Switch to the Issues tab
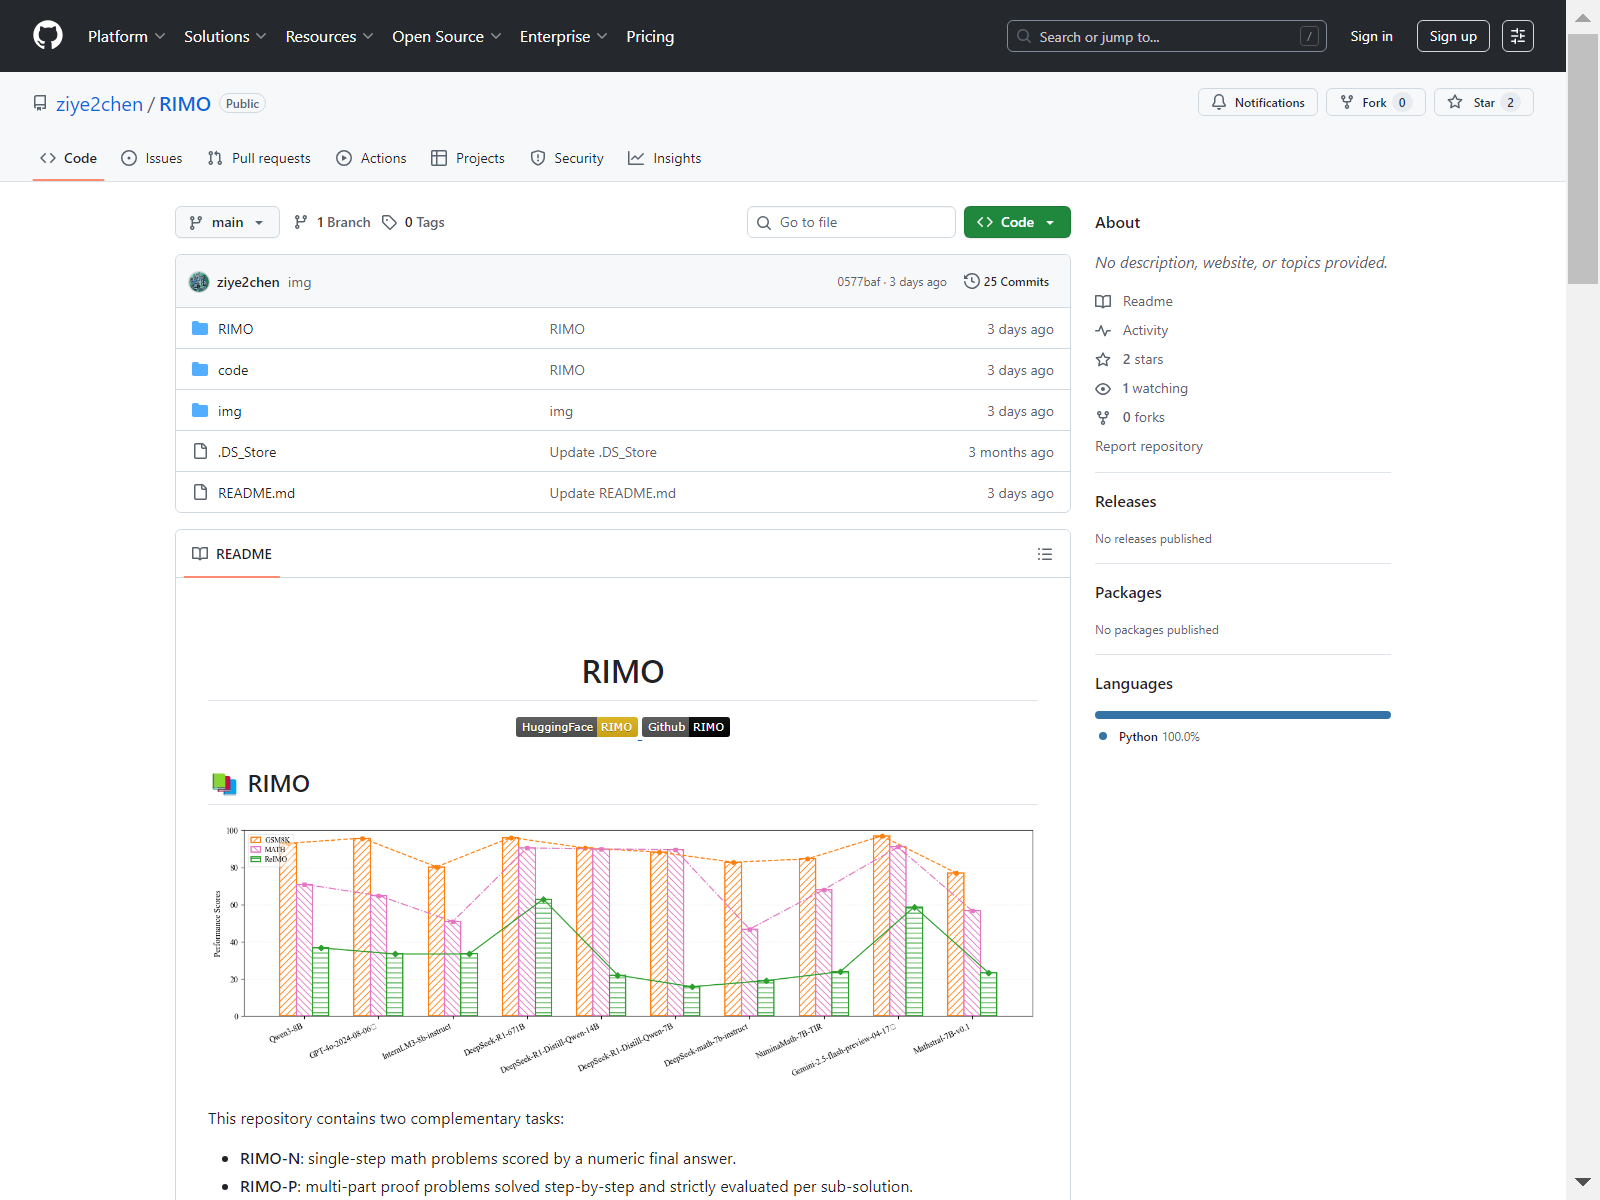 point(152,158)
